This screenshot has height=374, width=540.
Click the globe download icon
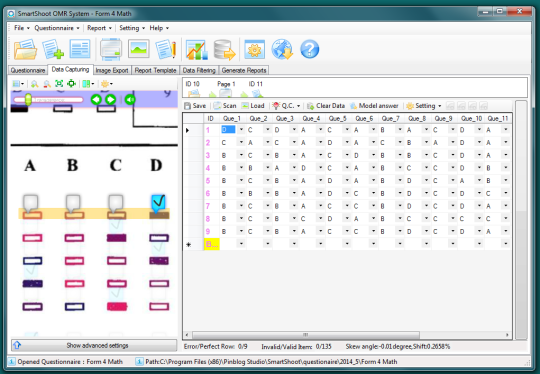pos(282,49)
